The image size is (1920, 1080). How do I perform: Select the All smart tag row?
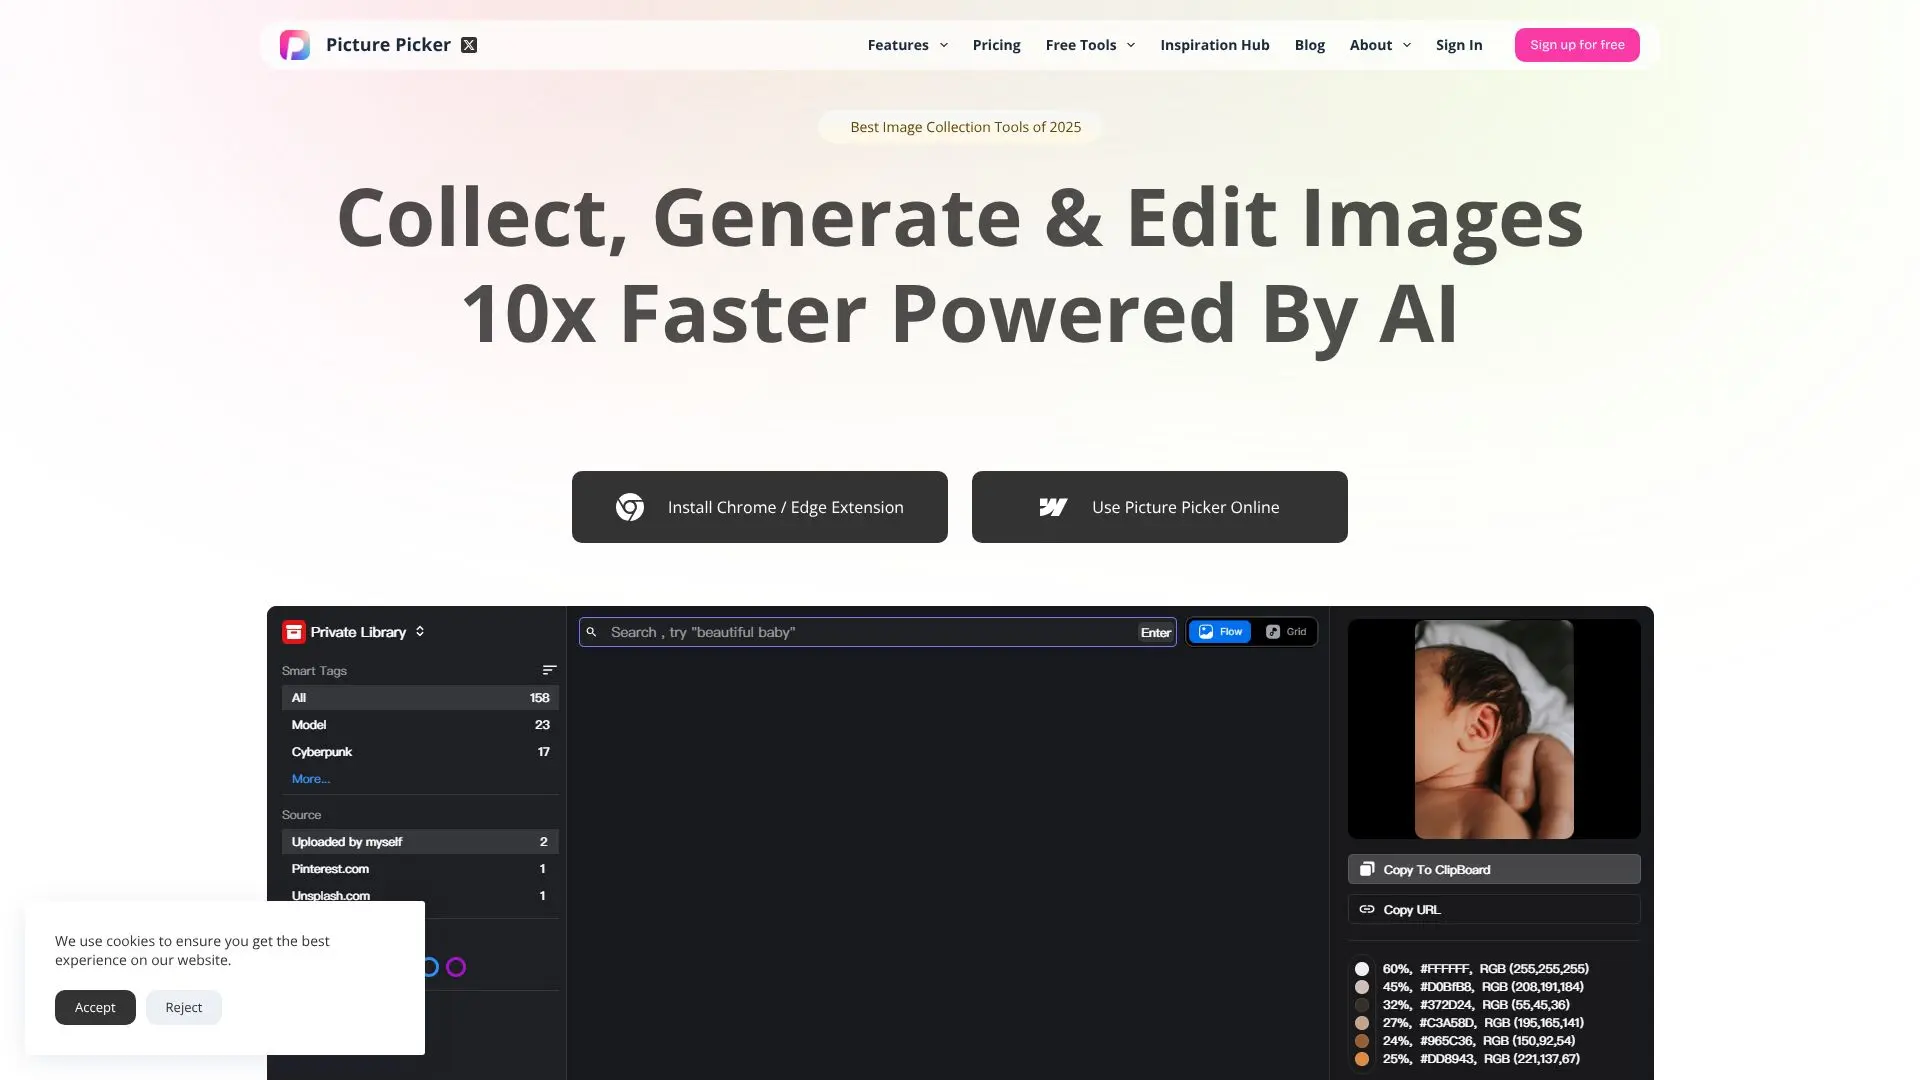[x=420, y=698]
